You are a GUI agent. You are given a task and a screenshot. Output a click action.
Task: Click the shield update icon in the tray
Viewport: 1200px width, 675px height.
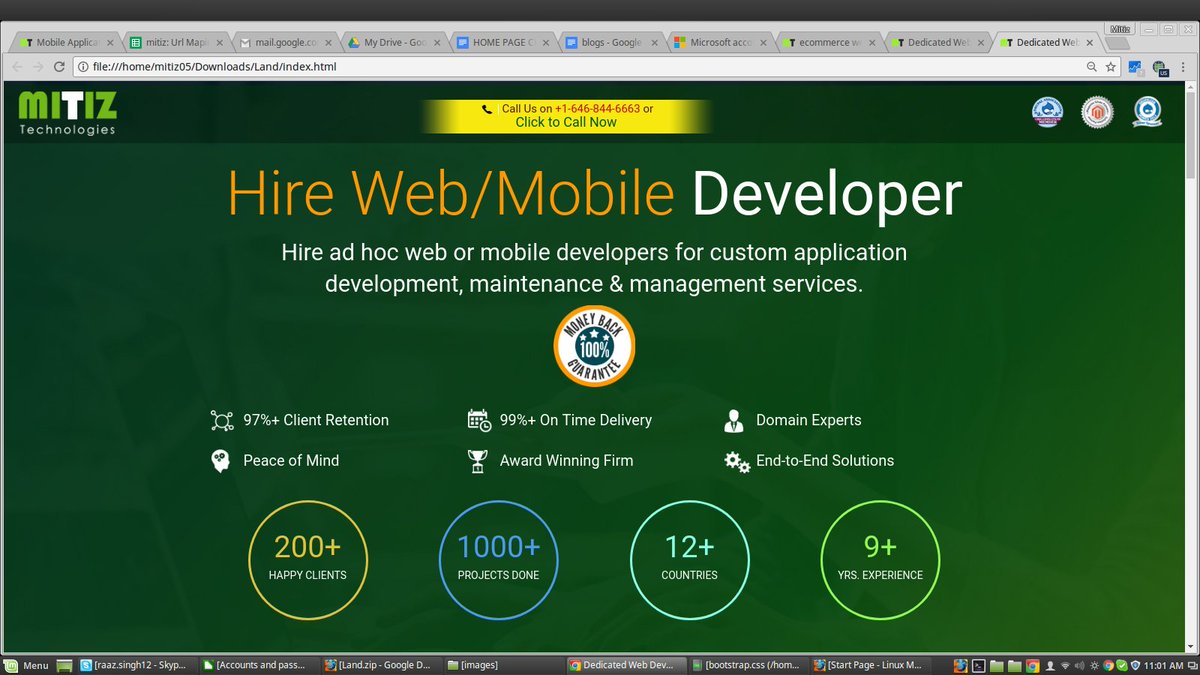1136,665
